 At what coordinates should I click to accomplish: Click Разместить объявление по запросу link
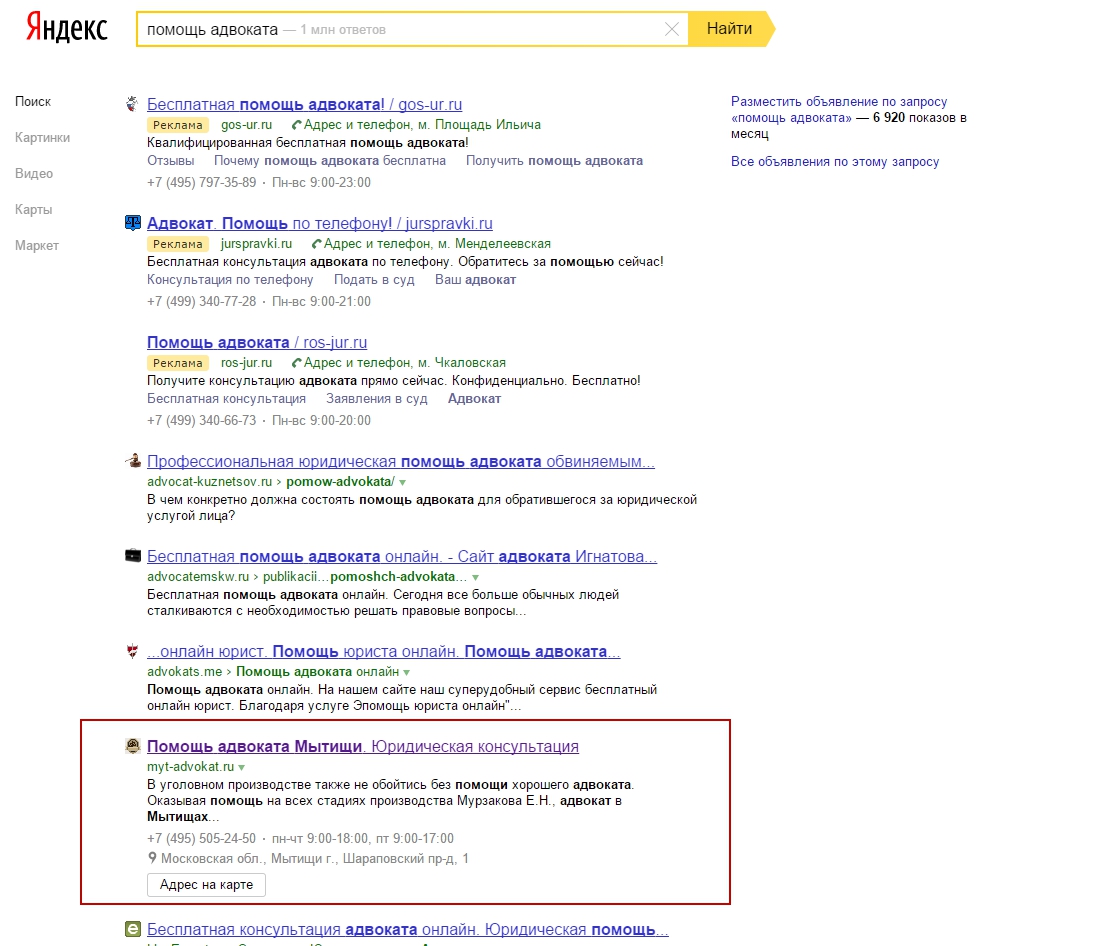point(839,110)
